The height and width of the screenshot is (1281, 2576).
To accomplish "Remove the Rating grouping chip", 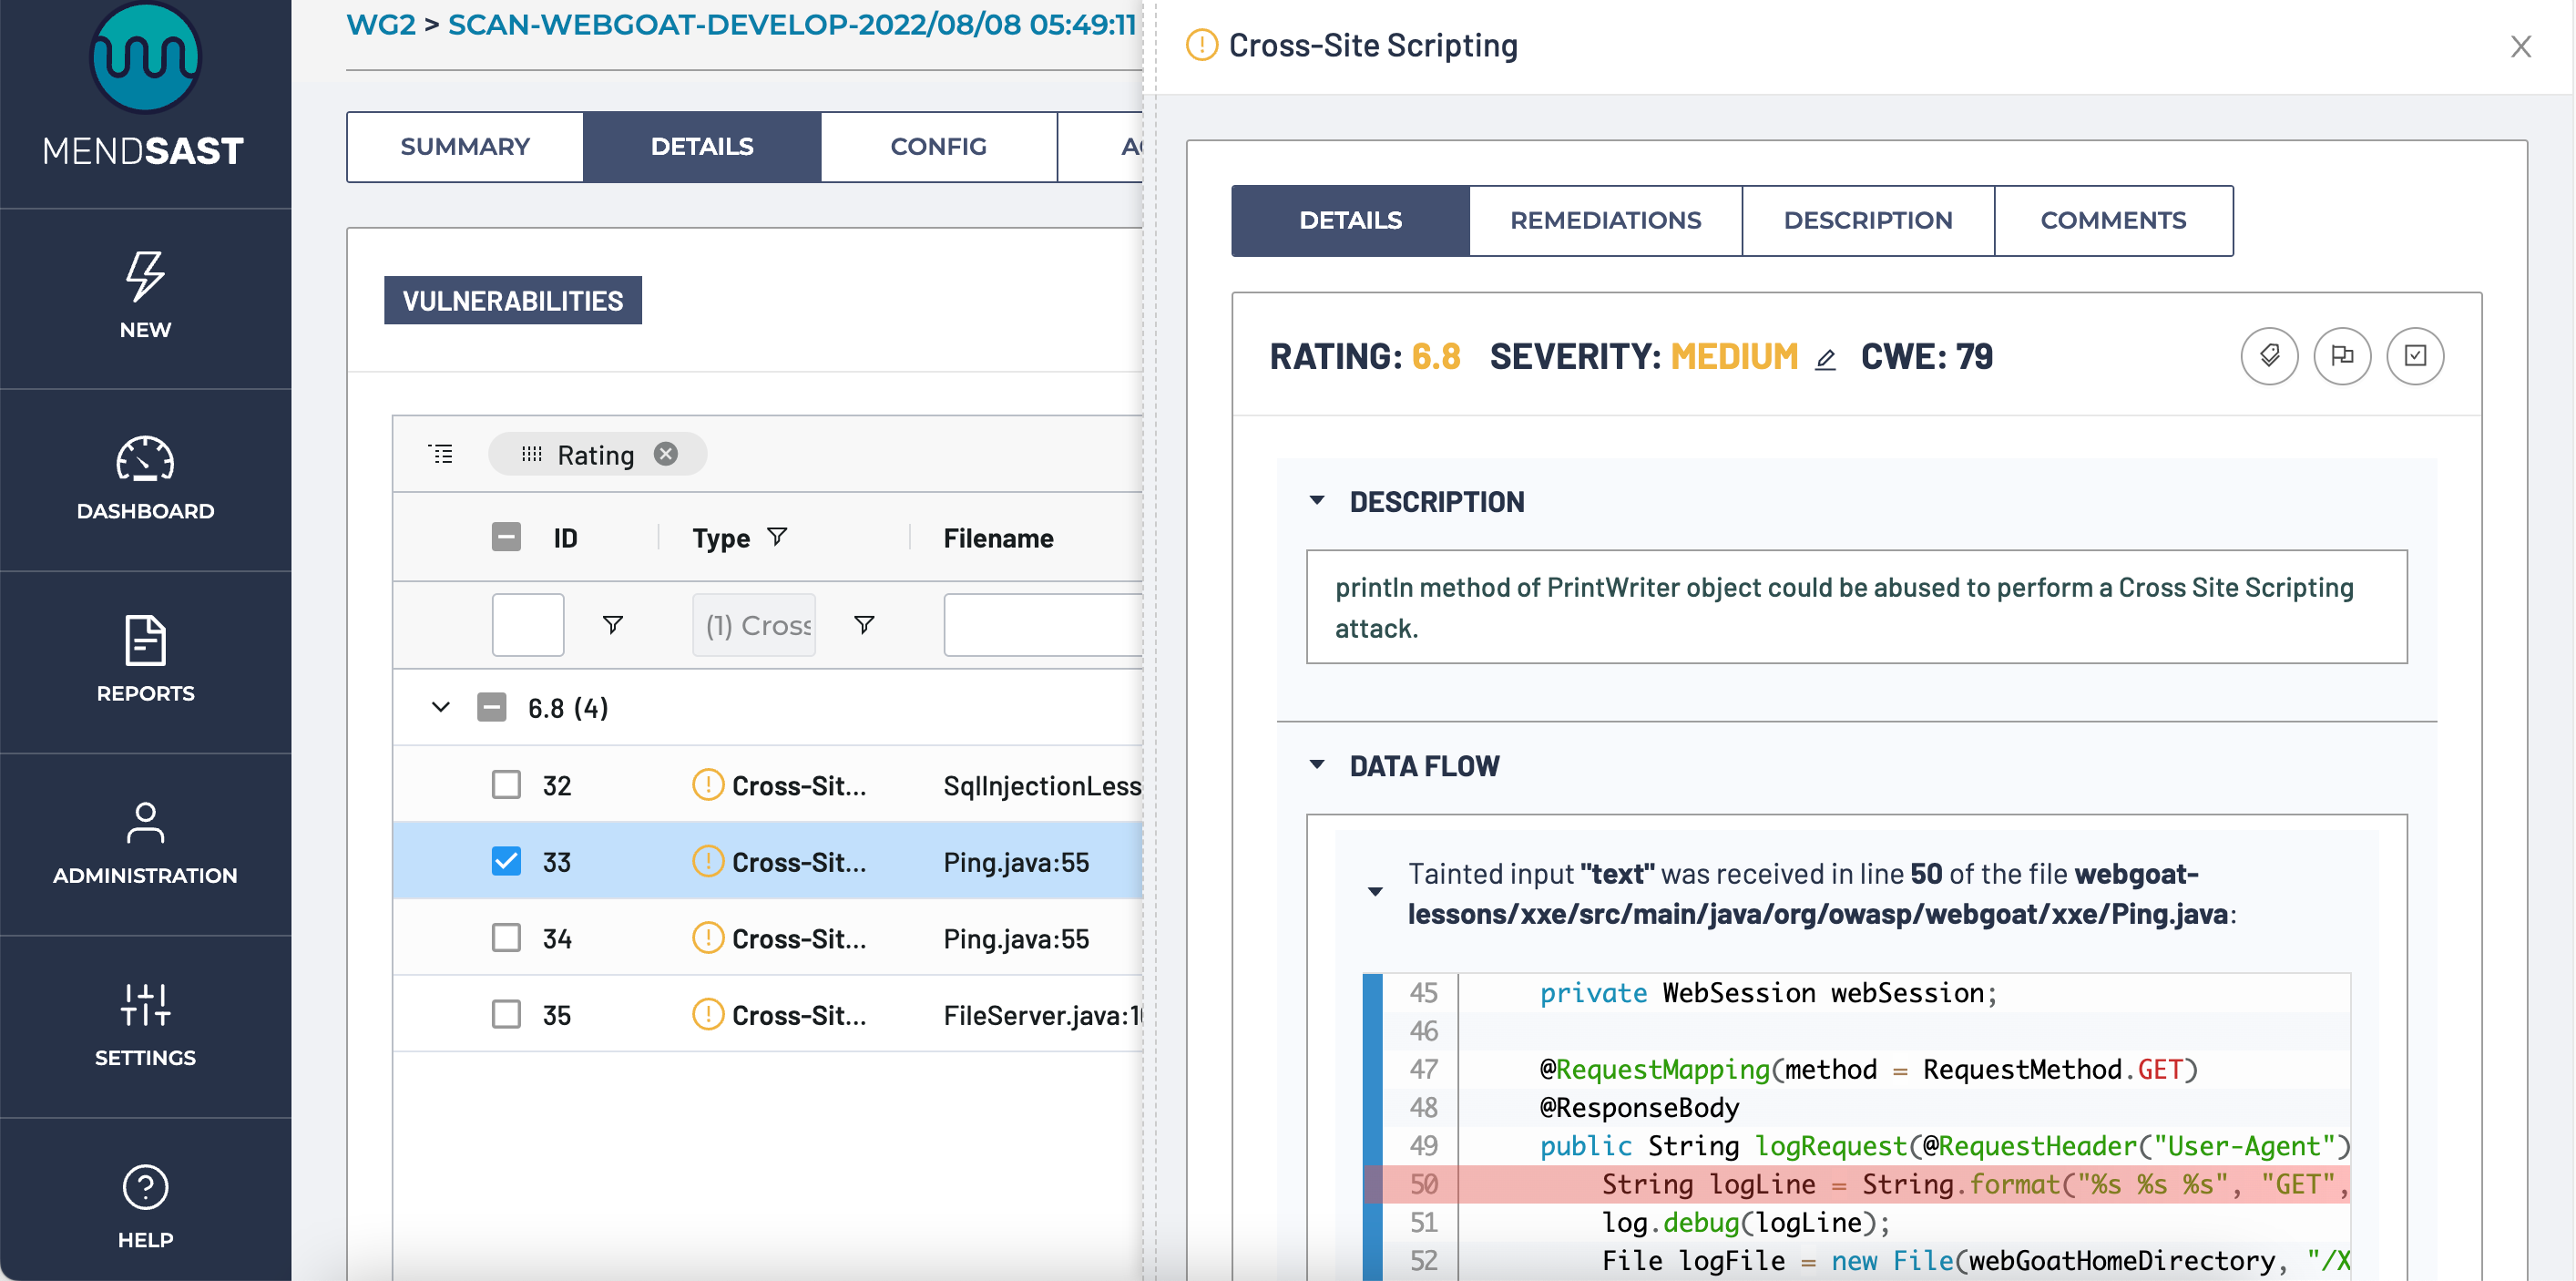I will 665,454.
